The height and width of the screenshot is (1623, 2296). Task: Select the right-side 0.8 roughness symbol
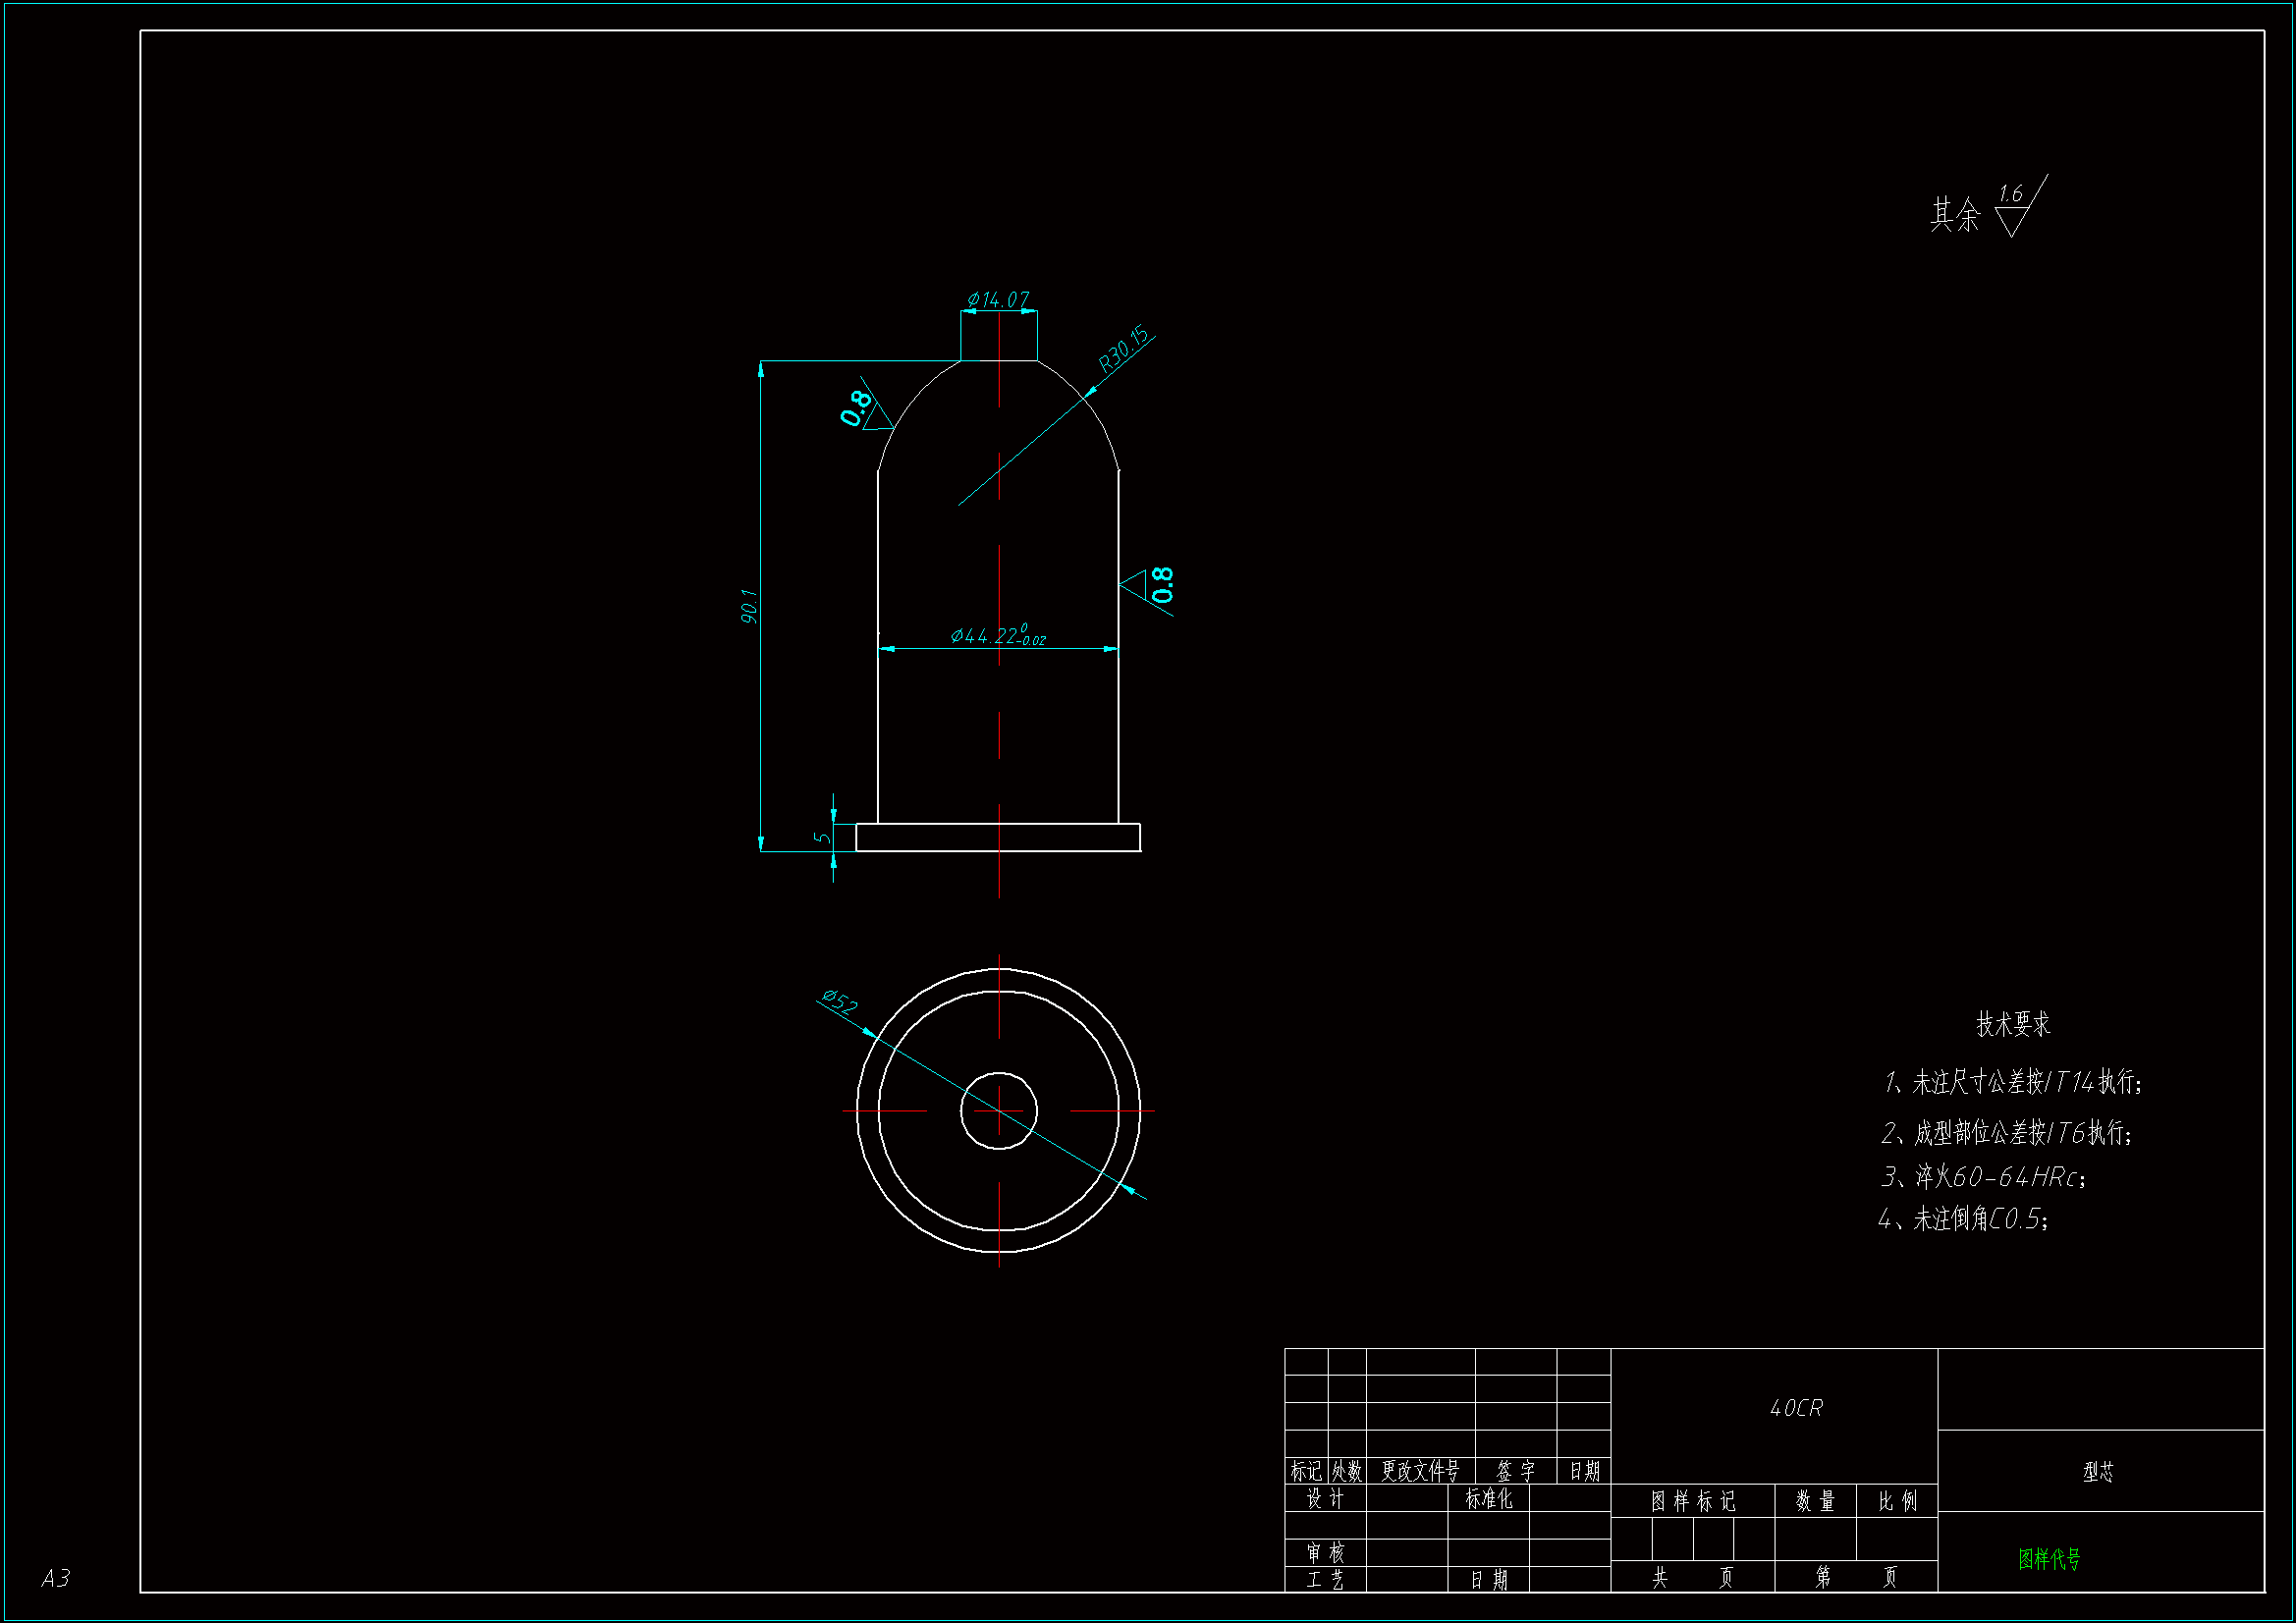(1155, 586)
